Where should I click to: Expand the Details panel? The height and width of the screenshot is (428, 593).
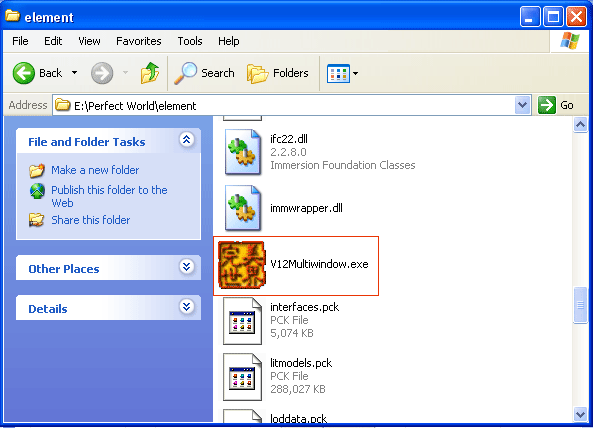tap(186, 307)
